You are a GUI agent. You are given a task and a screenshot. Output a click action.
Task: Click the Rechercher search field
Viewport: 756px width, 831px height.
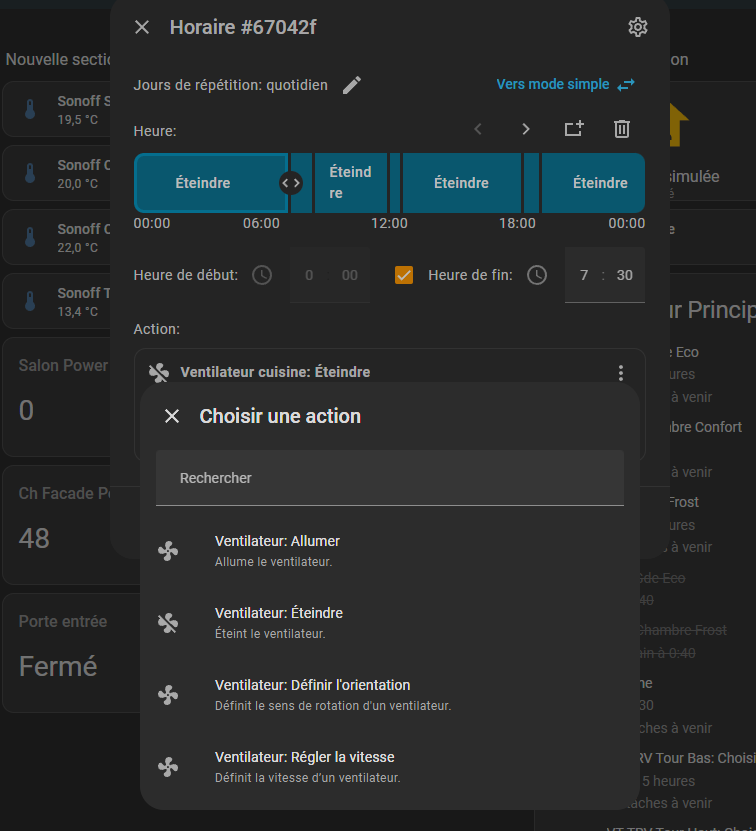tap(390, 478)
